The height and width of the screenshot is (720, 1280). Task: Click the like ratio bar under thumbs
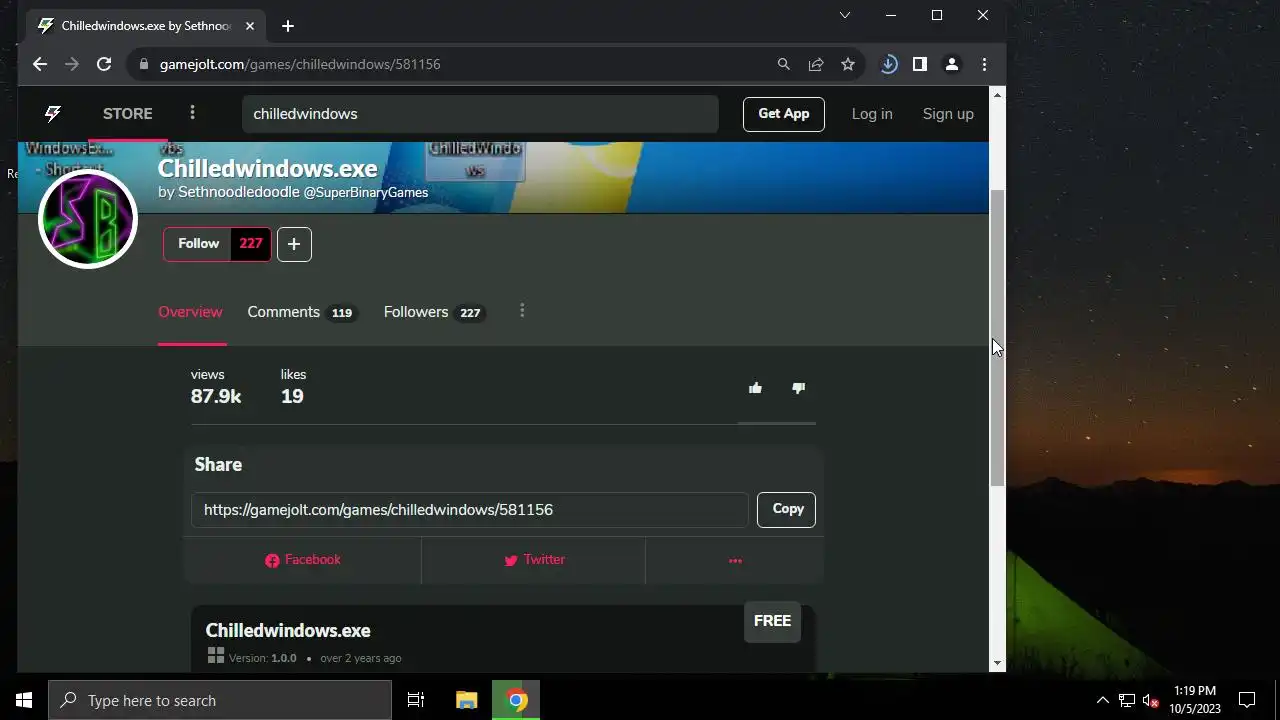(x=776, y=423)
